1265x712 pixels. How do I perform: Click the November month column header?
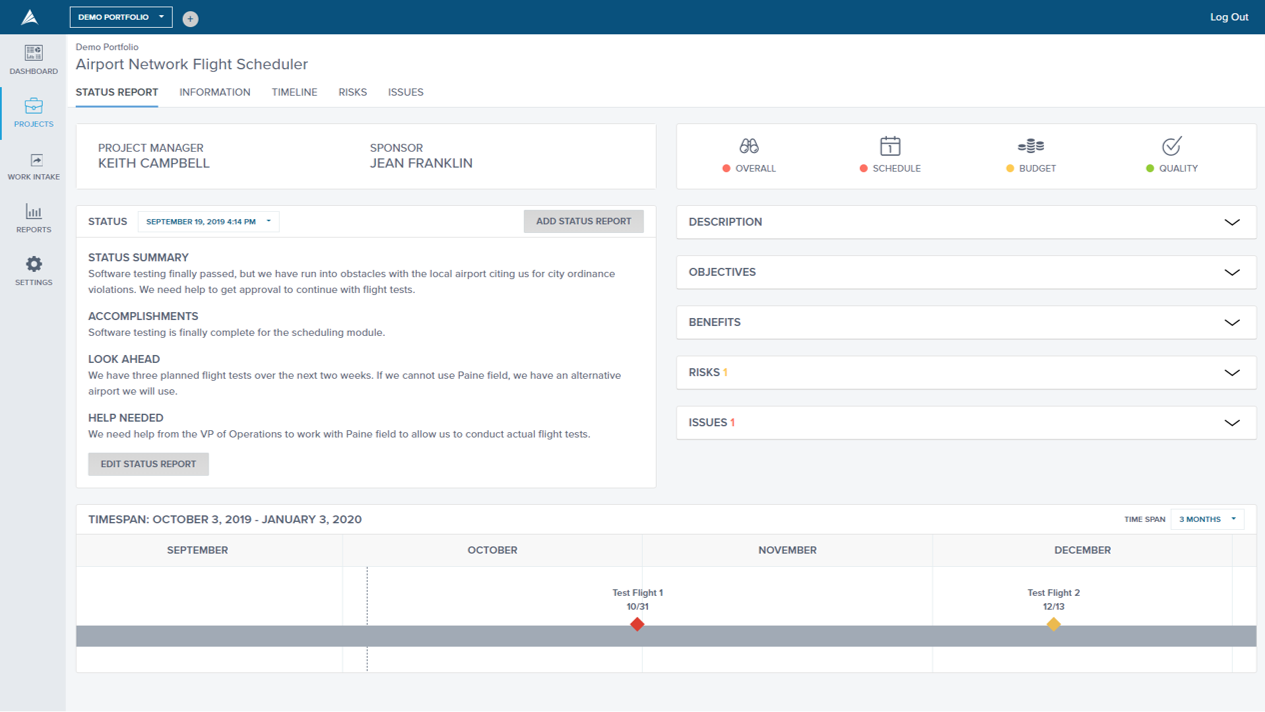tap(787, 550)
